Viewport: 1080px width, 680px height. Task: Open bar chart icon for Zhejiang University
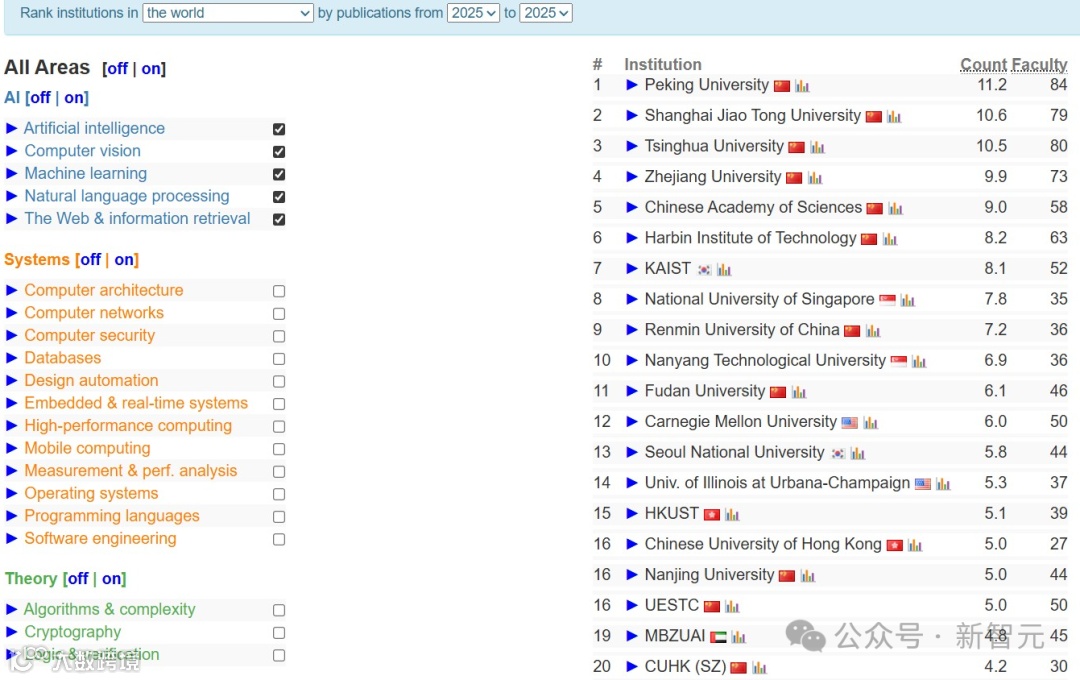[815, 178]
